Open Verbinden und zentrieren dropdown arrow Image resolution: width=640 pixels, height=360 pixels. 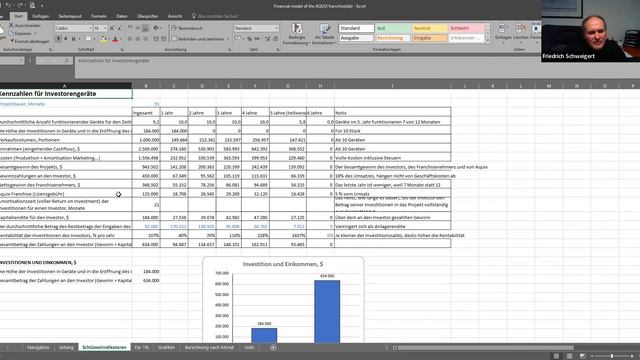click(228, 39)
